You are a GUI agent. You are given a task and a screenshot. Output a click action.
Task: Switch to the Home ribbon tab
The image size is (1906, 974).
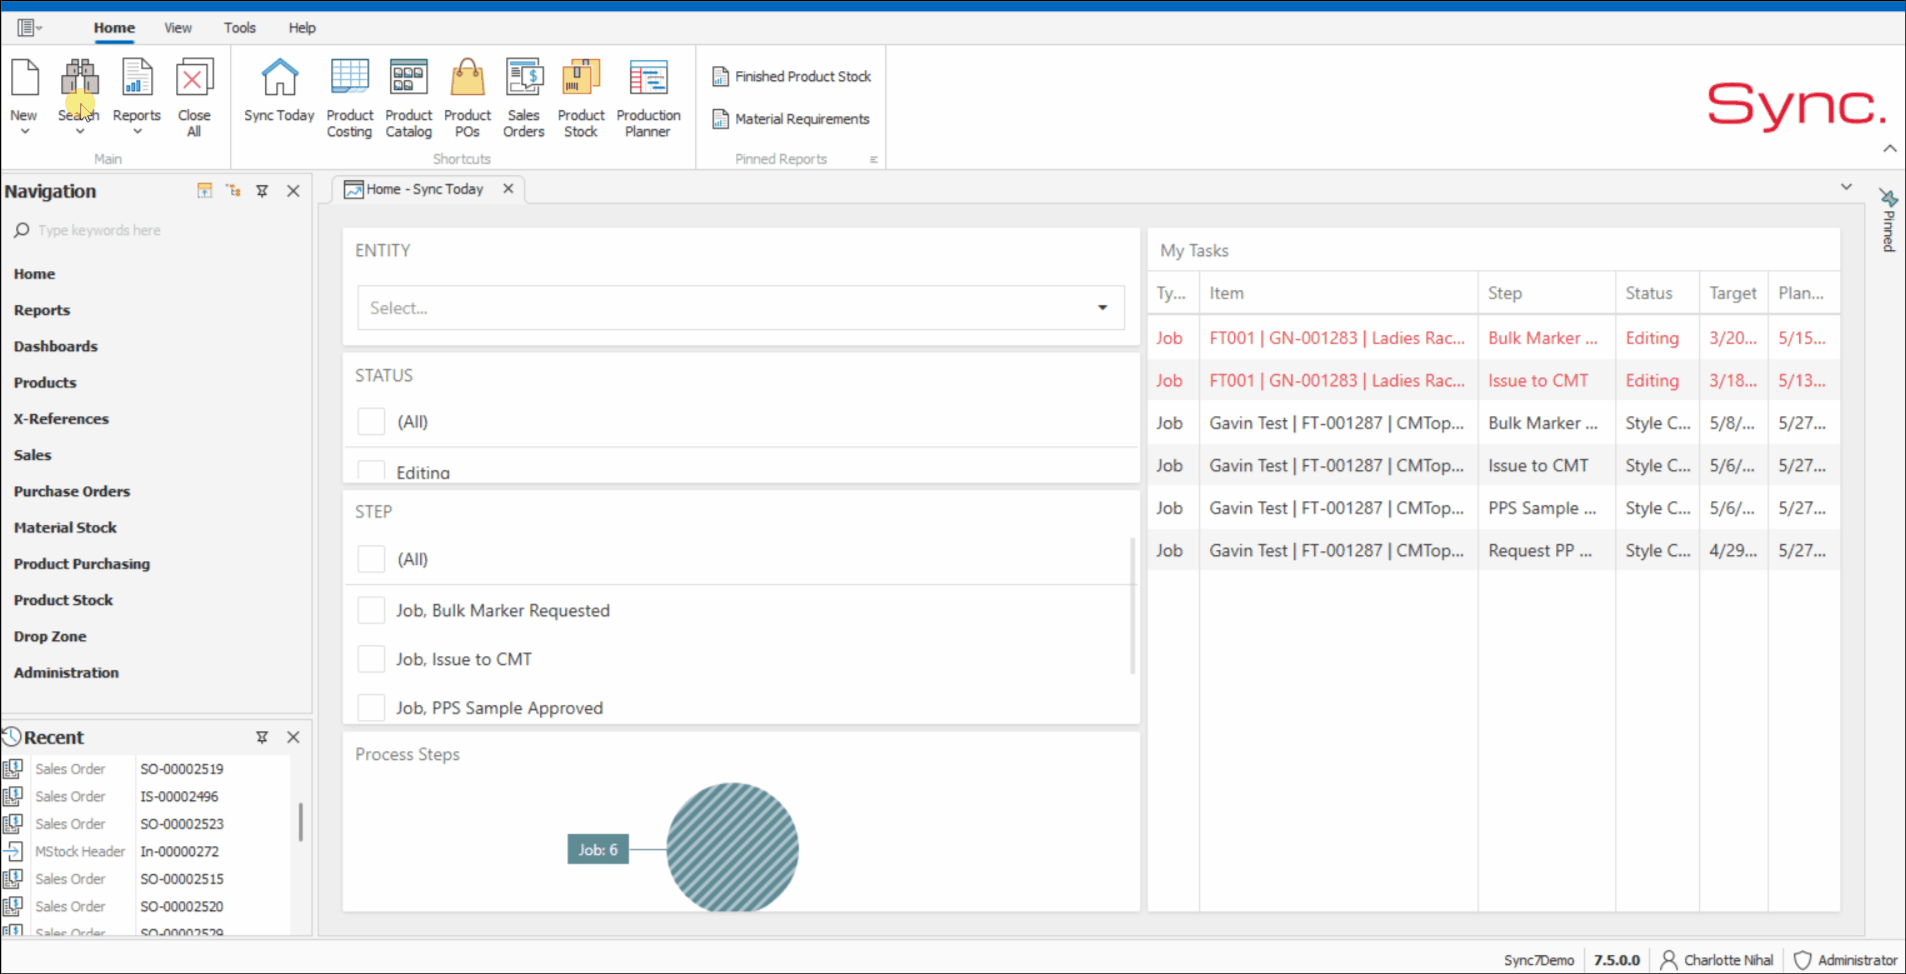coord(114,28)
